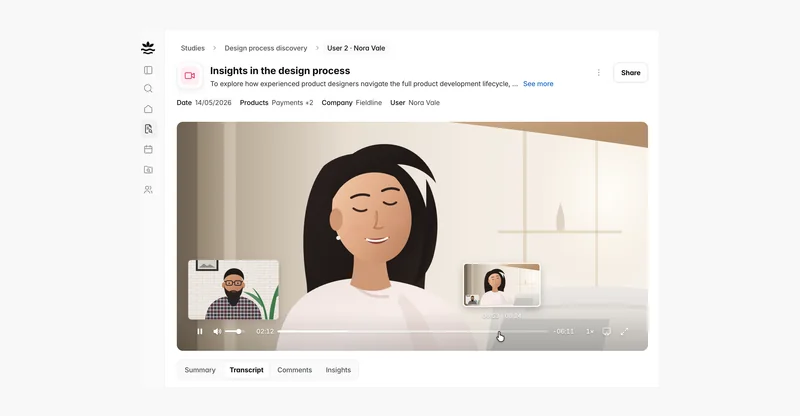Viewport: 800px width, 416px height.
Task: Switch to the Summary tab
Action: pos(200,370)
